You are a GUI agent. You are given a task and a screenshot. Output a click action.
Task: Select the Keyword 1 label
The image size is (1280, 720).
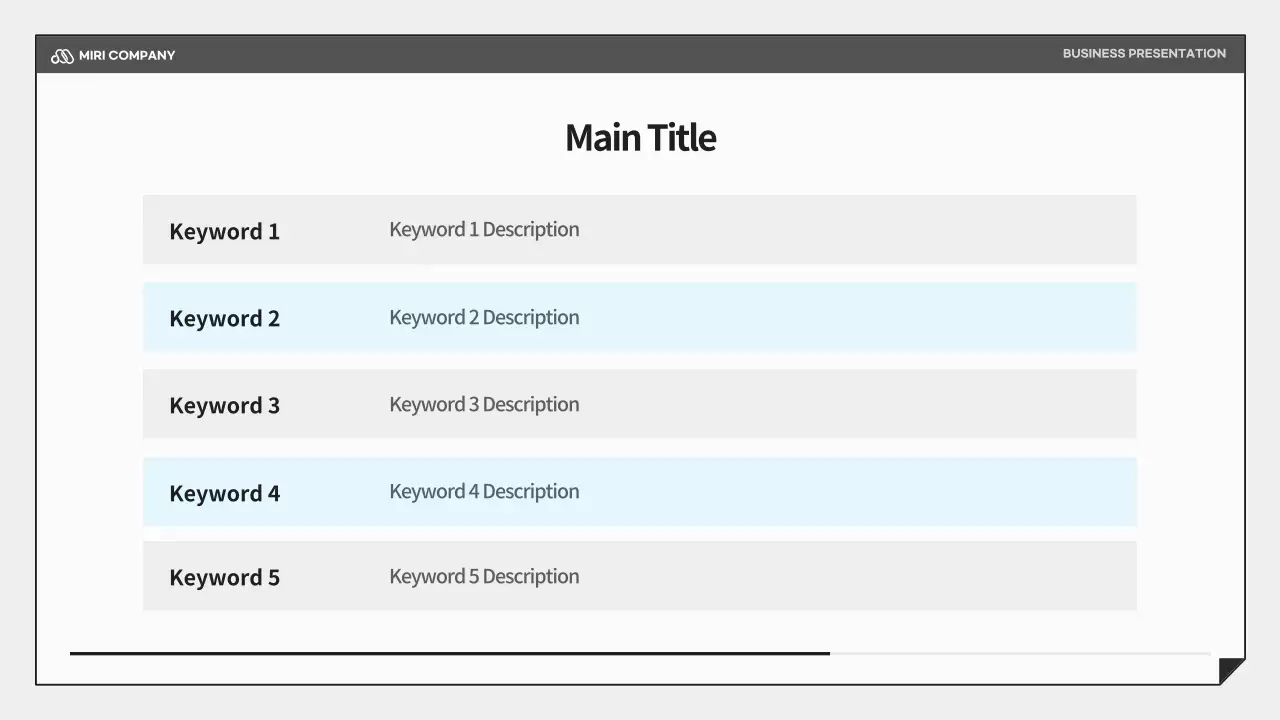point(224,231)
